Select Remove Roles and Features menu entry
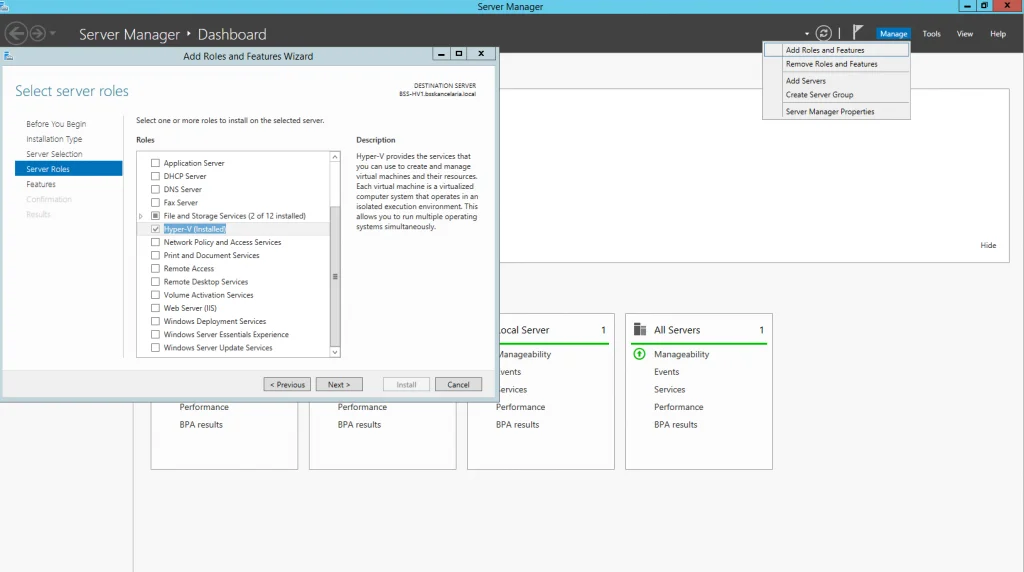Viewport: 1024px width, 572px height. [x=831, y=64]
